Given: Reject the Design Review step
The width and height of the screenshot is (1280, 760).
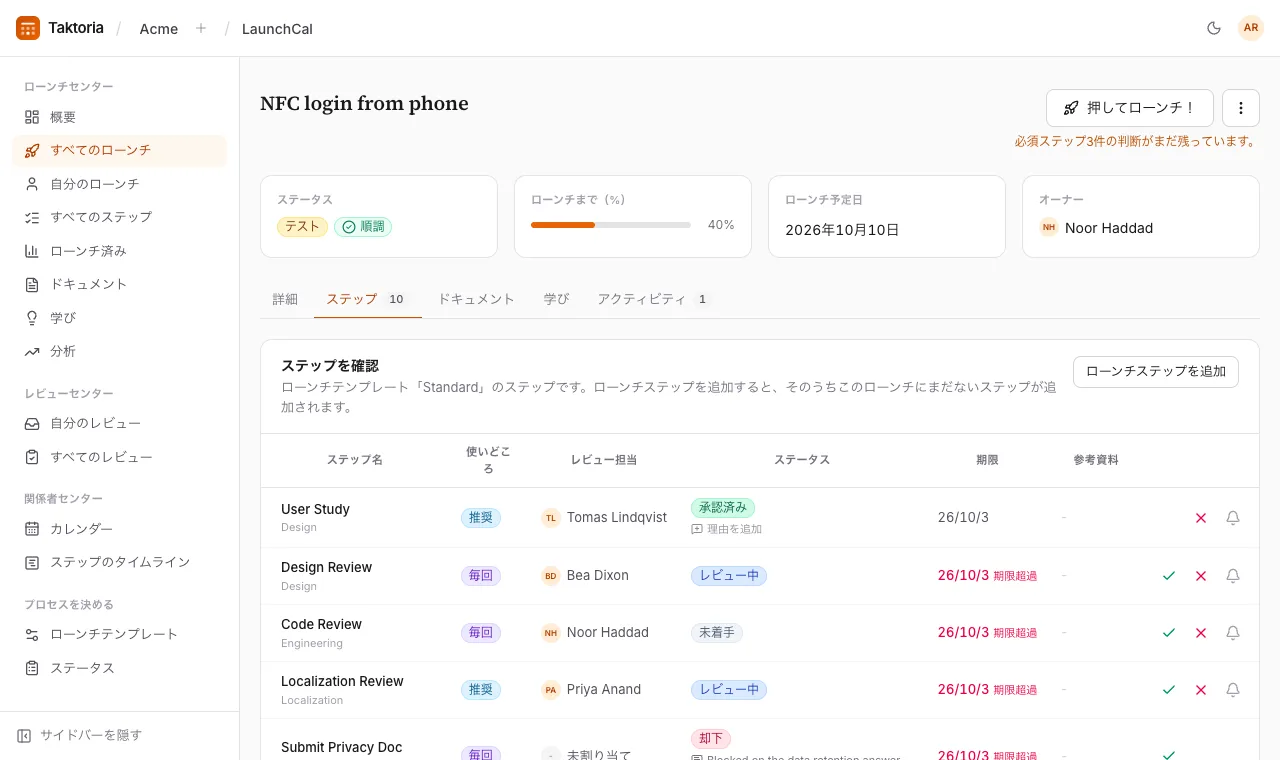Looking at the screenshot, I should 1201,576.
